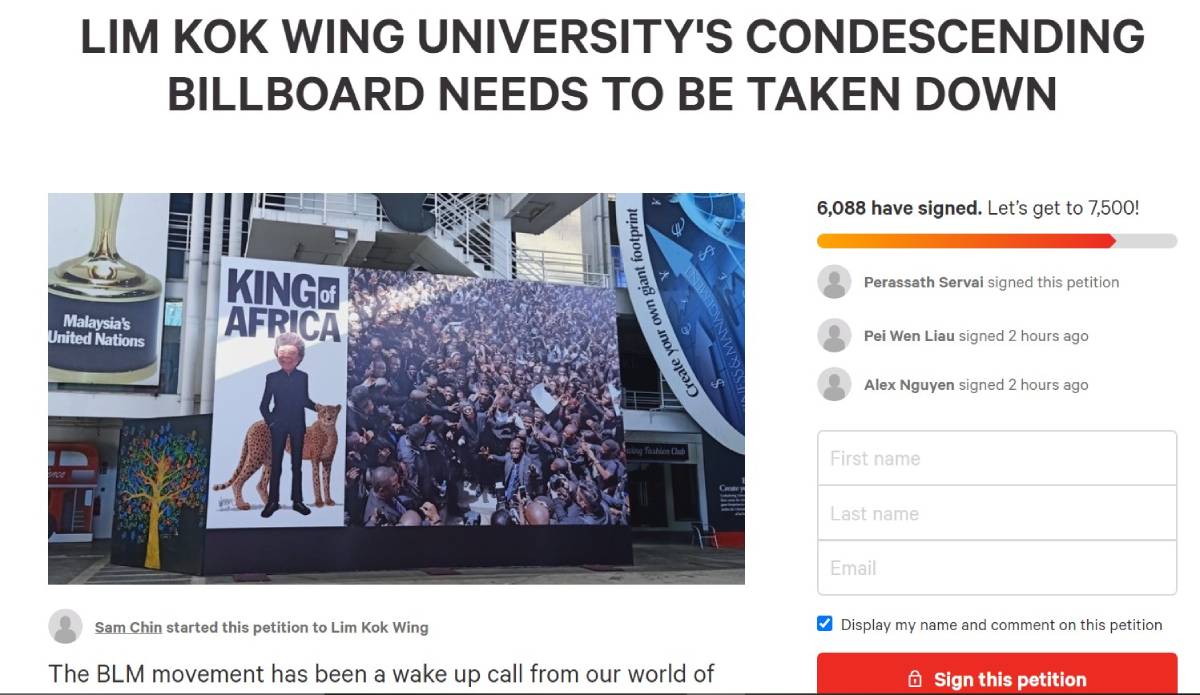Open Sam Chin's profile link

pos(128,627)
